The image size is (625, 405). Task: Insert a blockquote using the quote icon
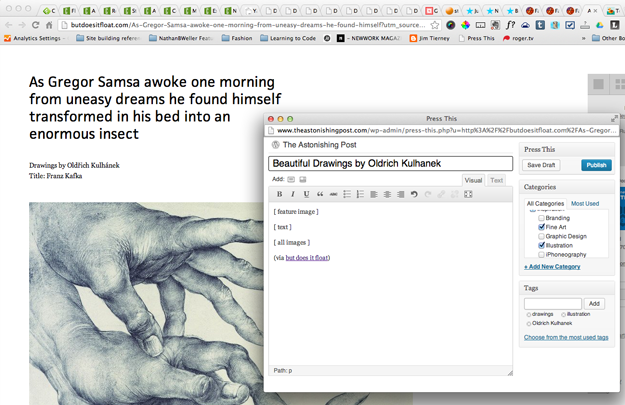tap(320, 194)
